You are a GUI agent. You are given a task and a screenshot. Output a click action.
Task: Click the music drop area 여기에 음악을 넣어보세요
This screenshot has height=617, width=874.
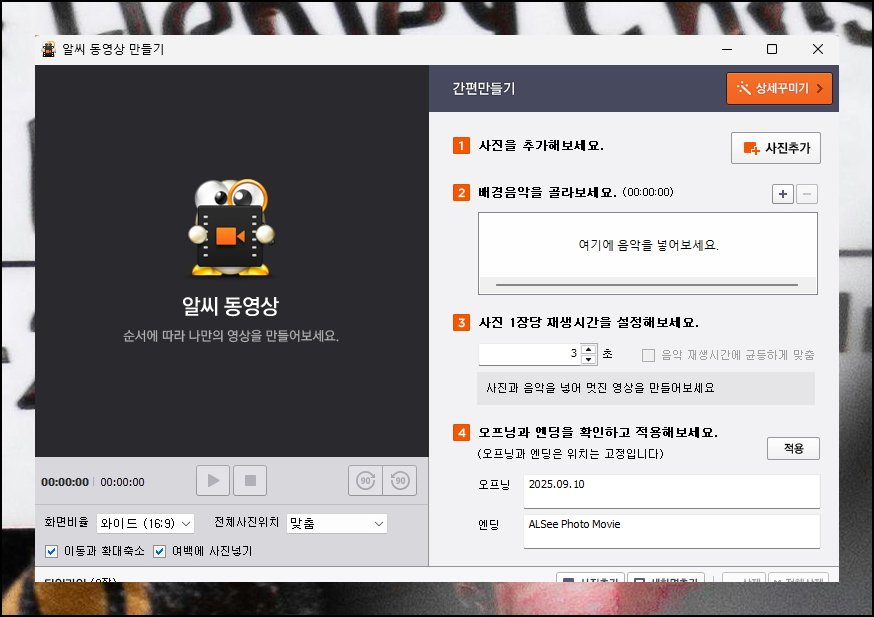pos(648,245)
